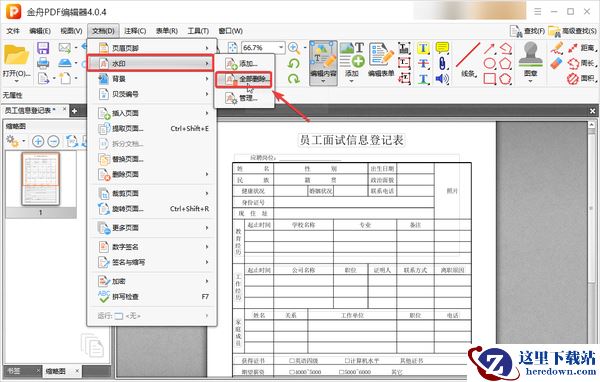
Task: Click thumbnail panel zoom-out minus icon
Action: [x=53, y=141]
